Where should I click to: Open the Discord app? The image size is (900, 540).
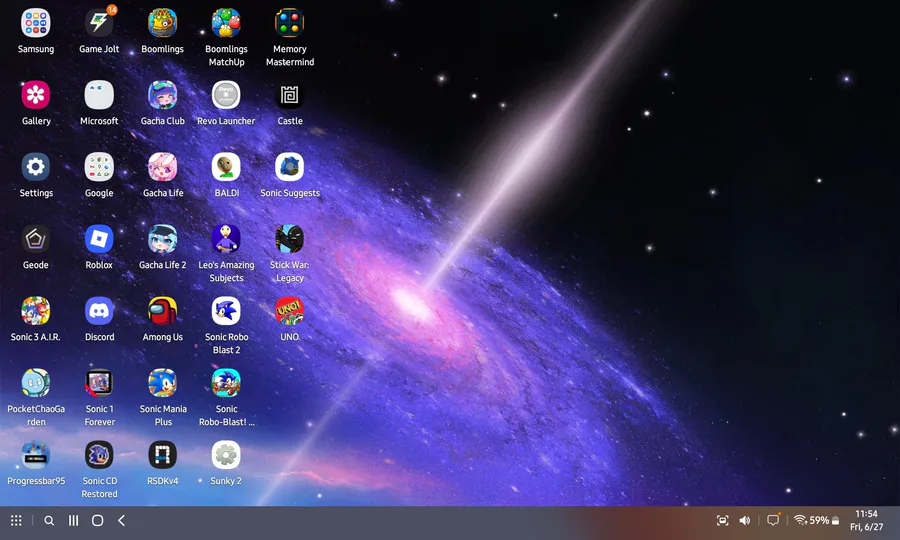[99, 311]
